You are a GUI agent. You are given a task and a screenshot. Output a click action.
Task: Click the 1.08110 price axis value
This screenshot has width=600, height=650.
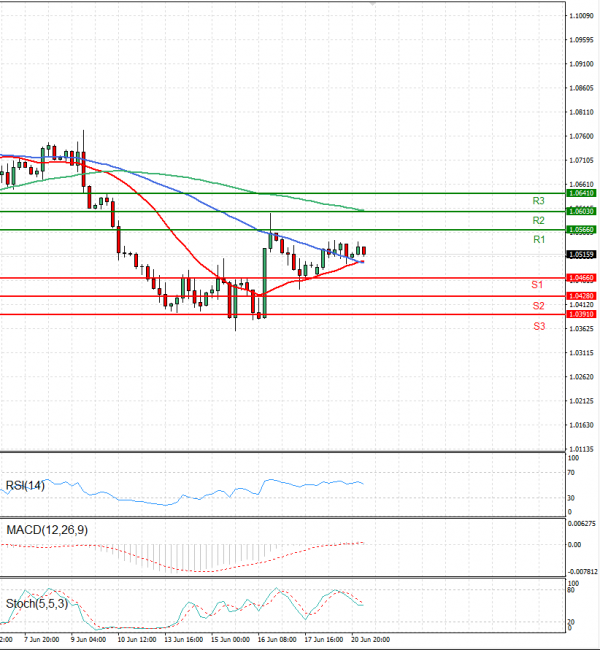(x=582, y=112)
